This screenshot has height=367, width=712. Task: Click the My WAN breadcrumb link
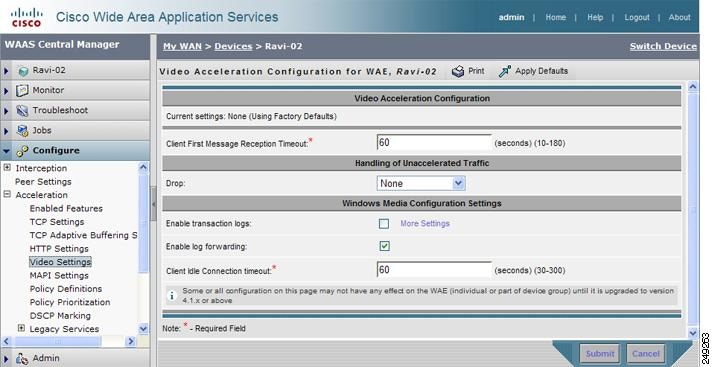[183, 46]
